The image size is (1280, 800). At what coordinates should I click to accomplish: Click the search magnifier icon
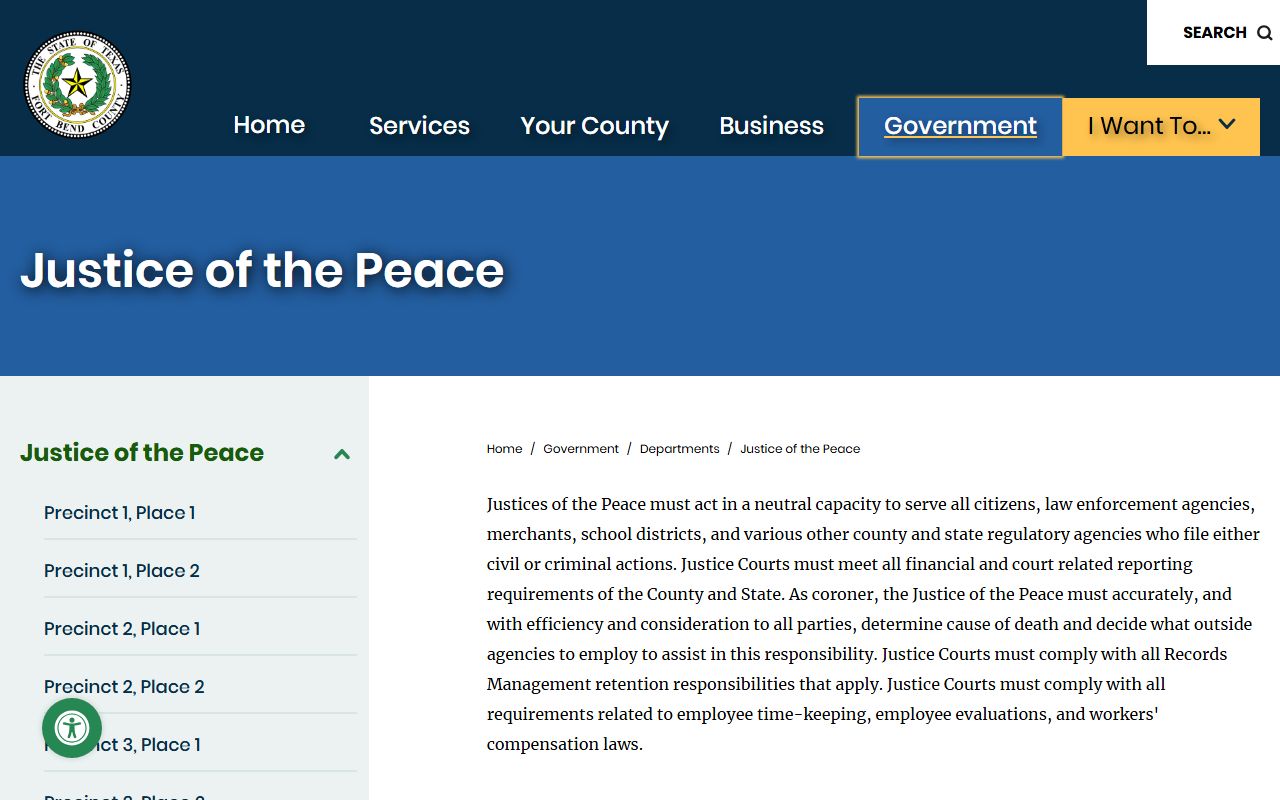1265,33
